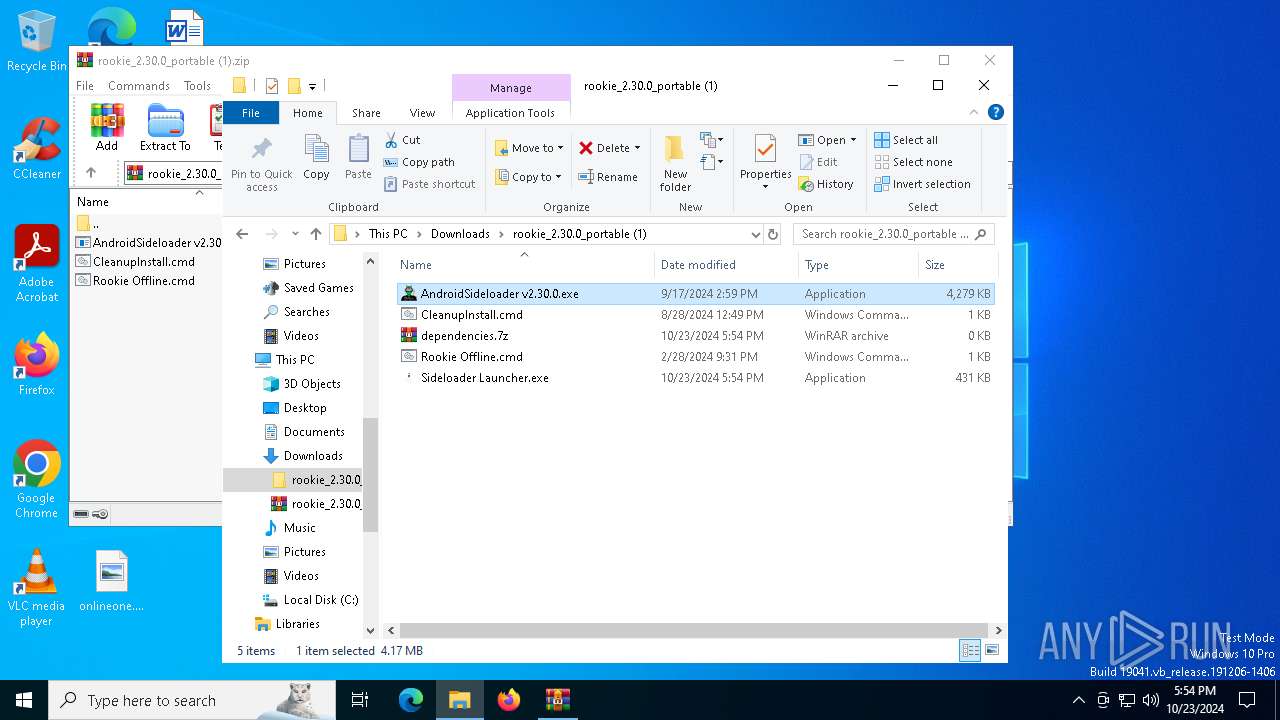This screenshot has height=720, width=1280.
Task: Sort files by Date modified column
Action: (x=727, y=265)
